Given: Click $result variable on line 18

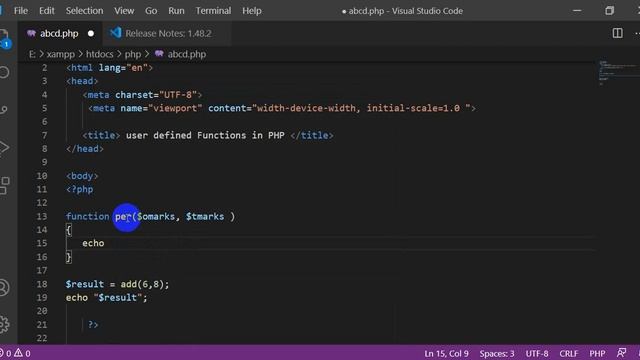Looking at the screenshot, I should pos(85,284).
